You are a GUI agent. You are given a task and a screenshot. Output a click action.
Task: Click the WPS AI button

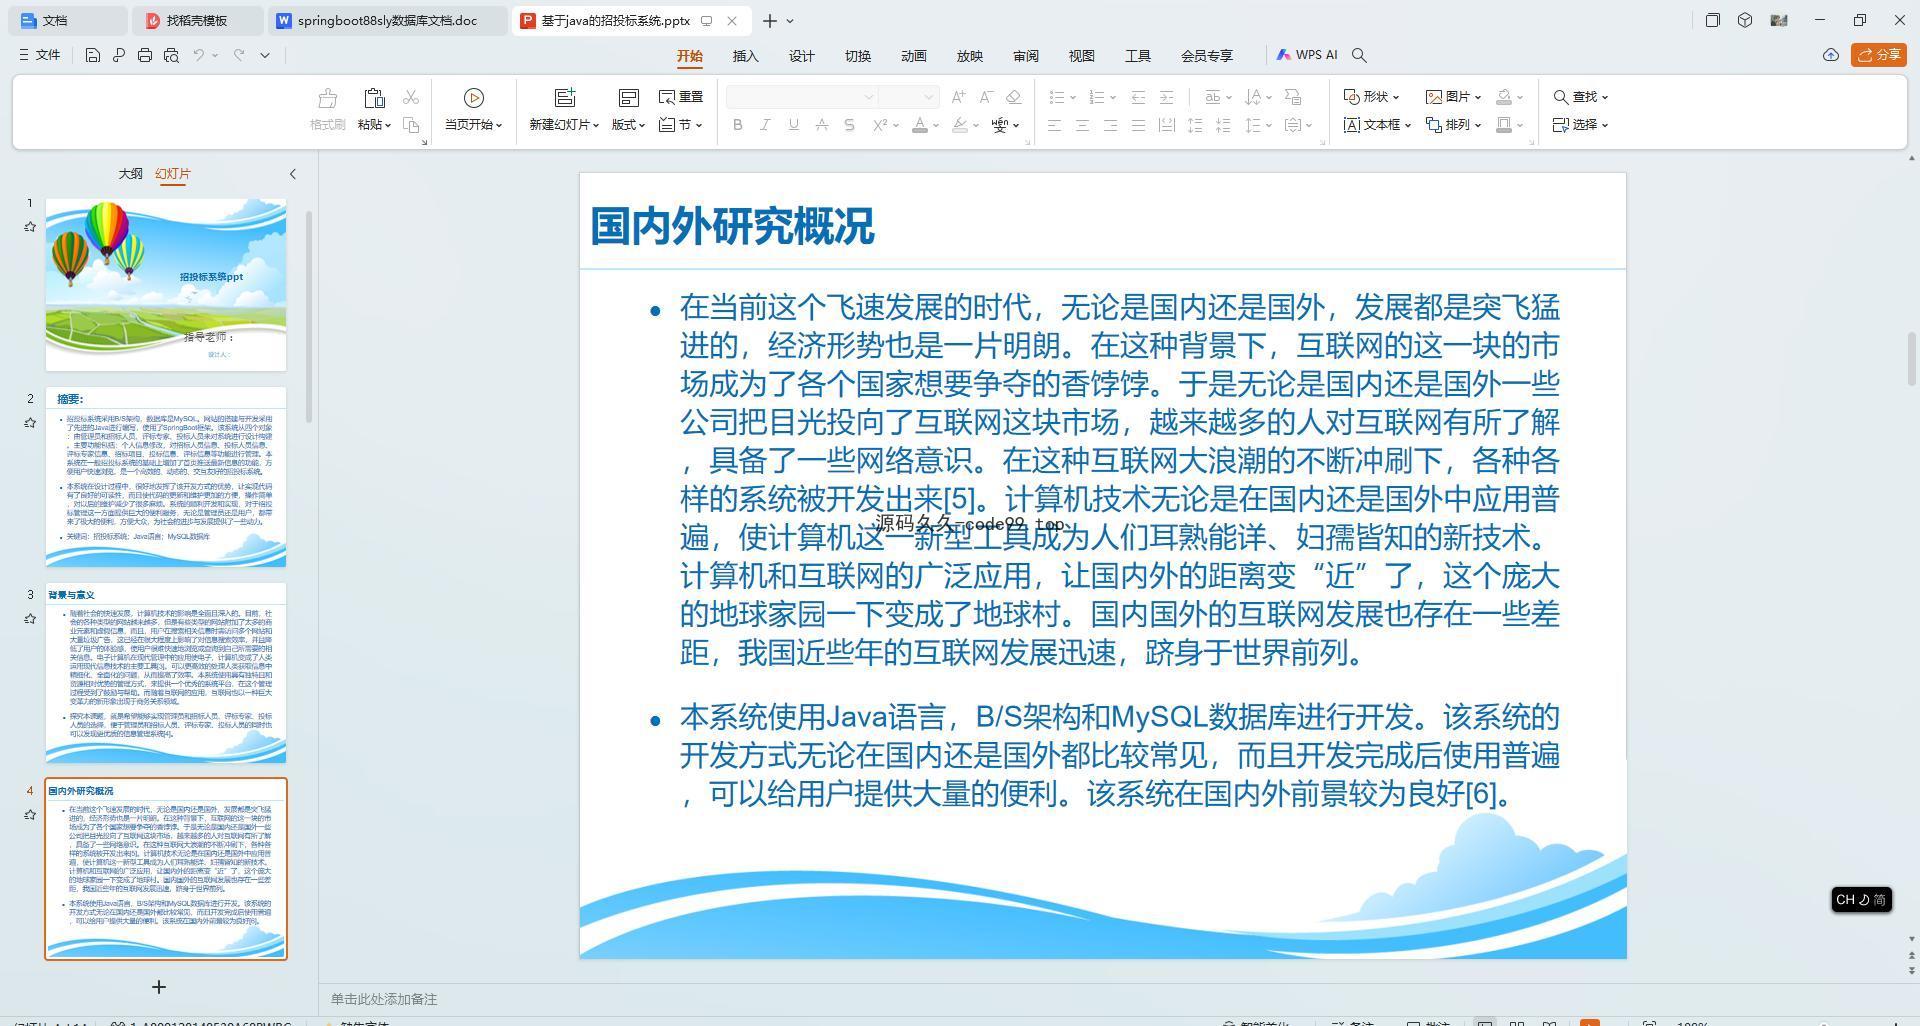[1306, 55]
